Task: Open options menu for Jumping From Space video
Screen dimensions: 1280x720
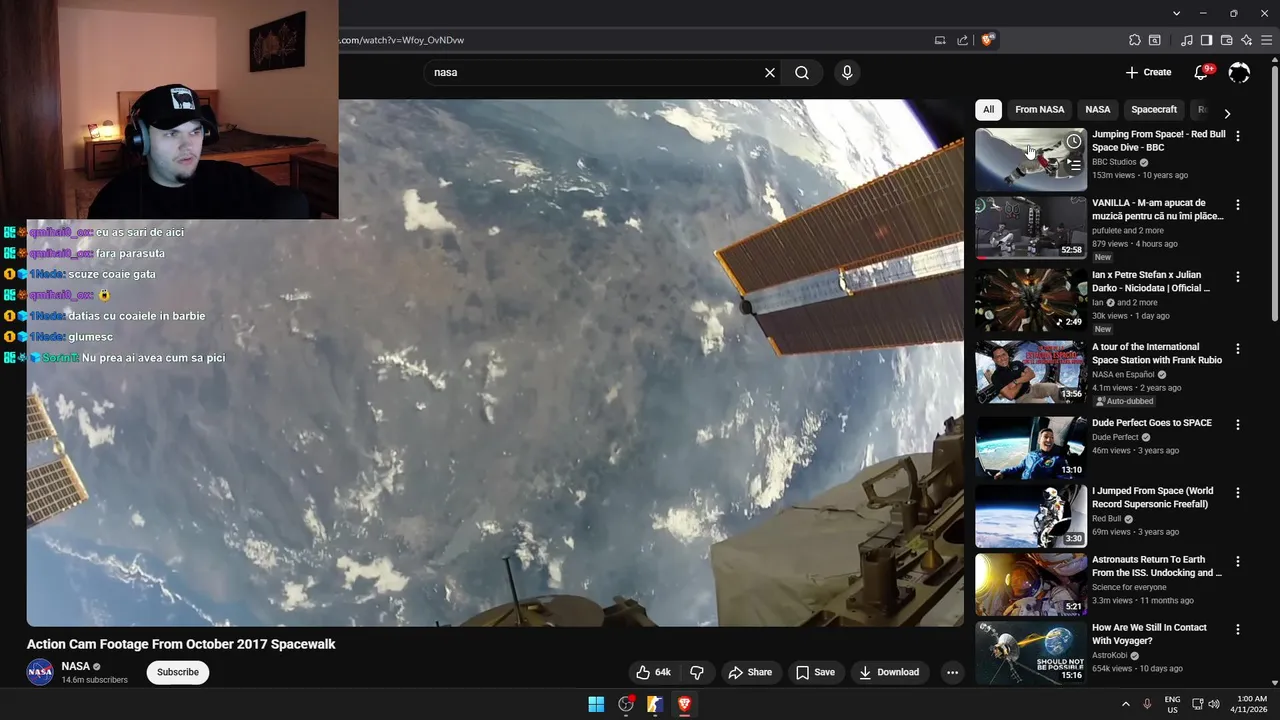Action: point(1238,136)
